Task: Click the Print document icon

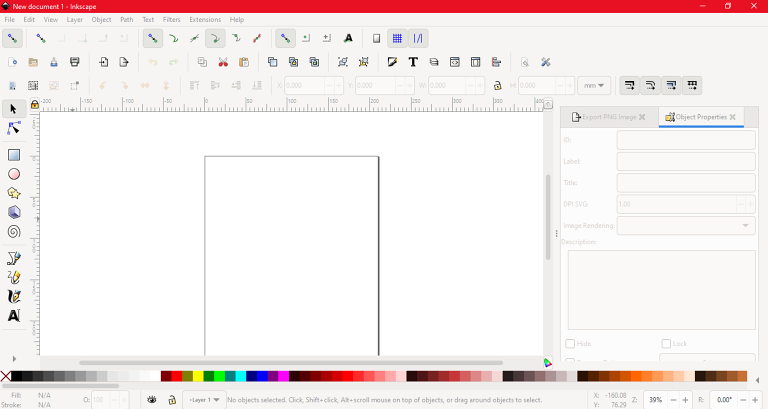Action: (74, 62)
